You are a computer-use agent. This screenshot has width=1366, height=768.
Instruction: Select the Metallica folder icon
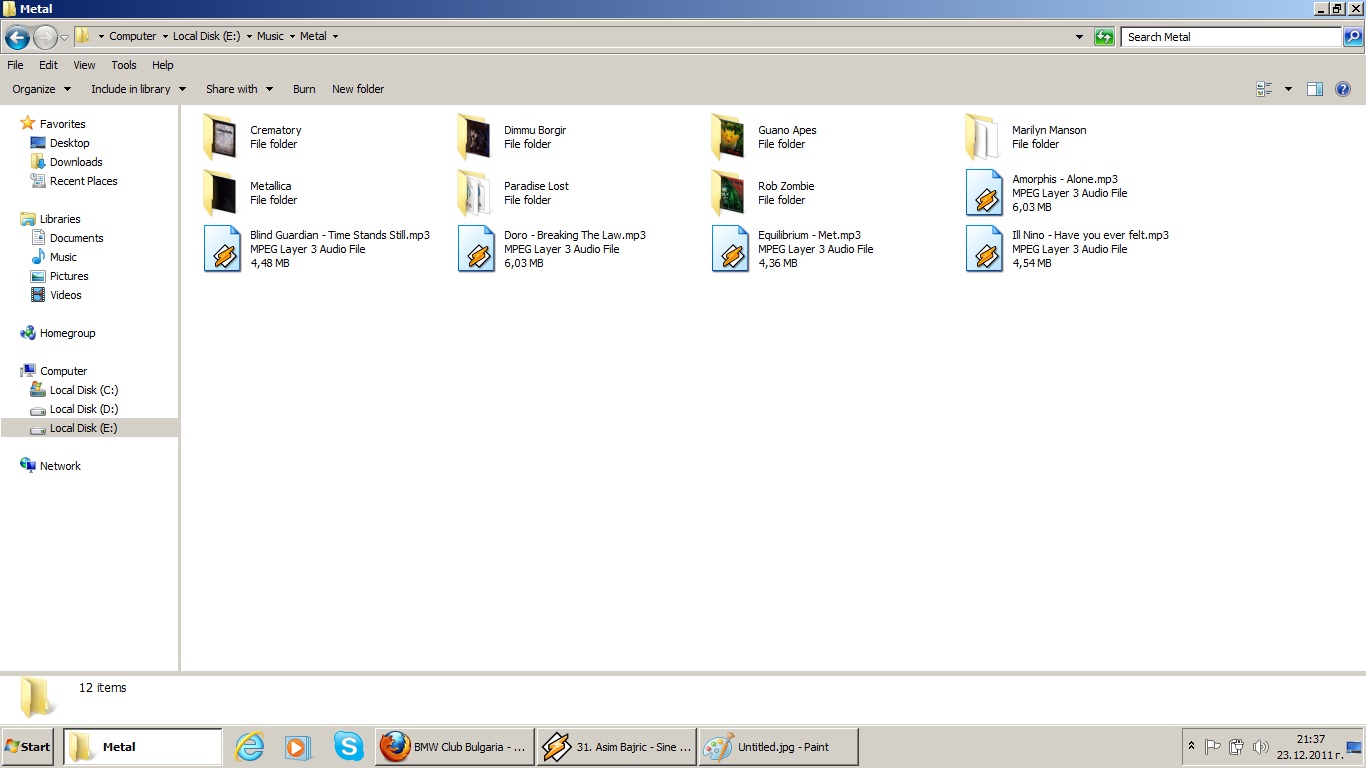[221, 193]
